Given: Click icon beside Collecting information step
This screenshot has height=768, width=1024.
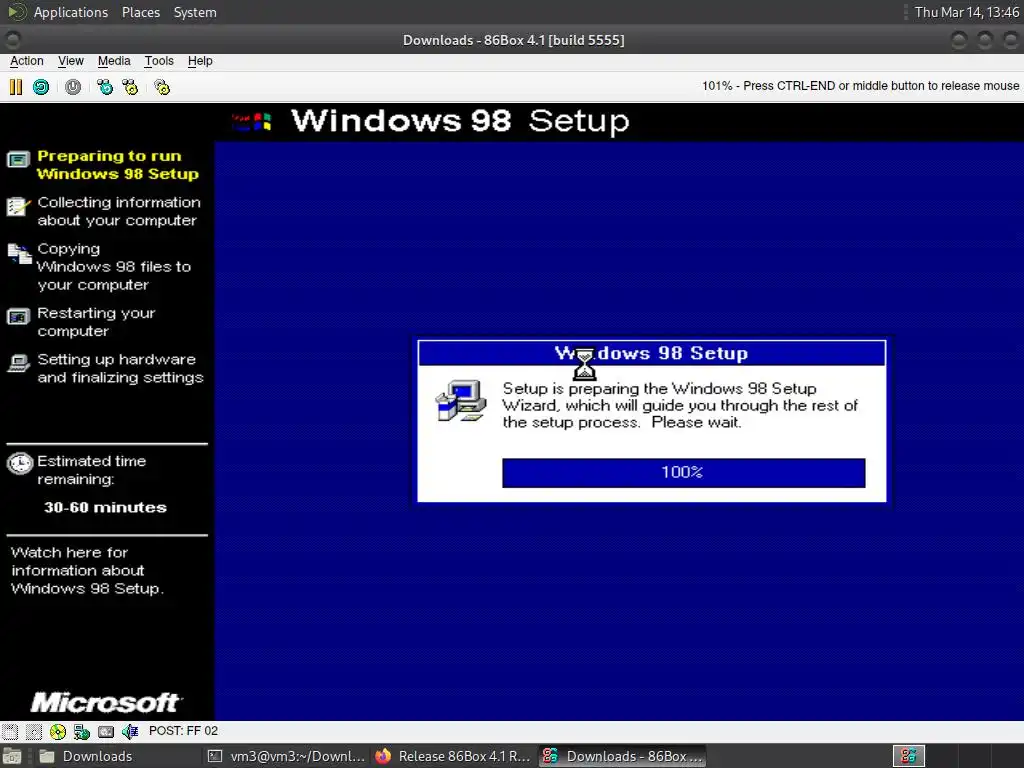Looking at the screenshot, I should (18, 206).
